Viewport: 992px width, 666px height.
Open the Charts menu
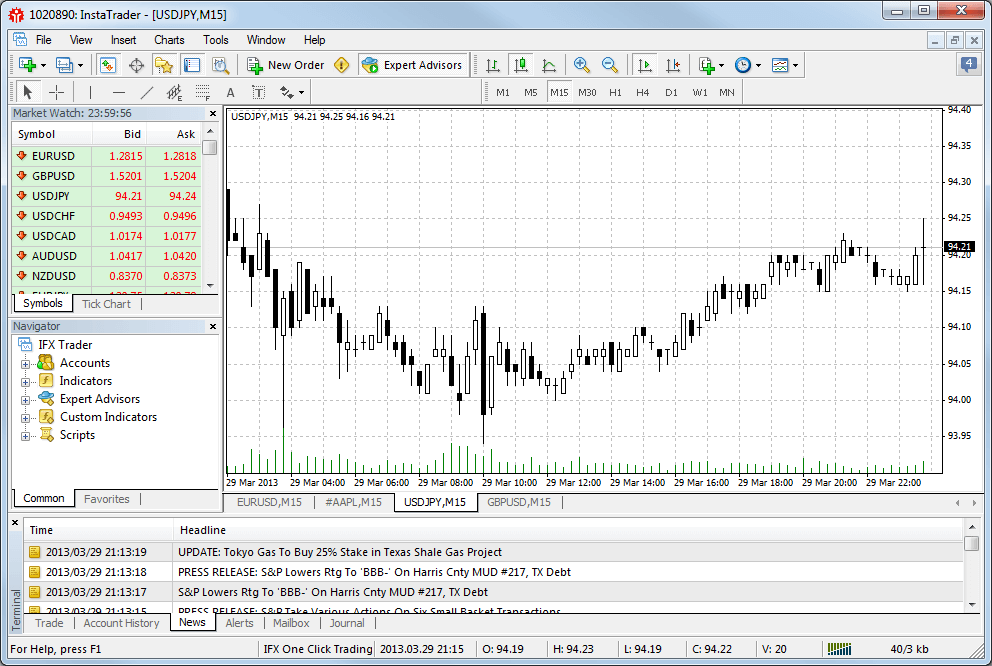click(169, 40)
